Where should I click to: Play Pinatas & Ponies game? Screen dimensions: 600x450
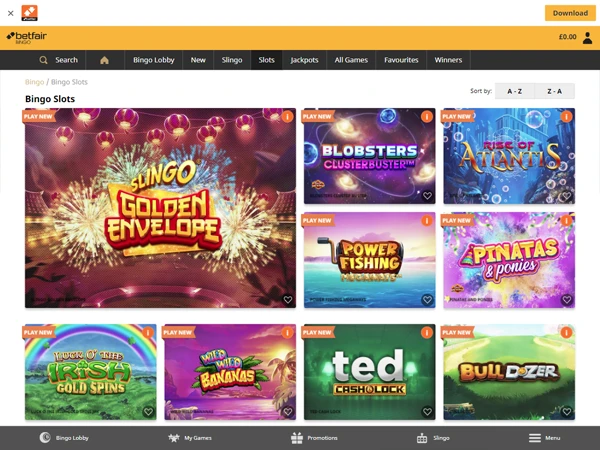tap(509, 260)
